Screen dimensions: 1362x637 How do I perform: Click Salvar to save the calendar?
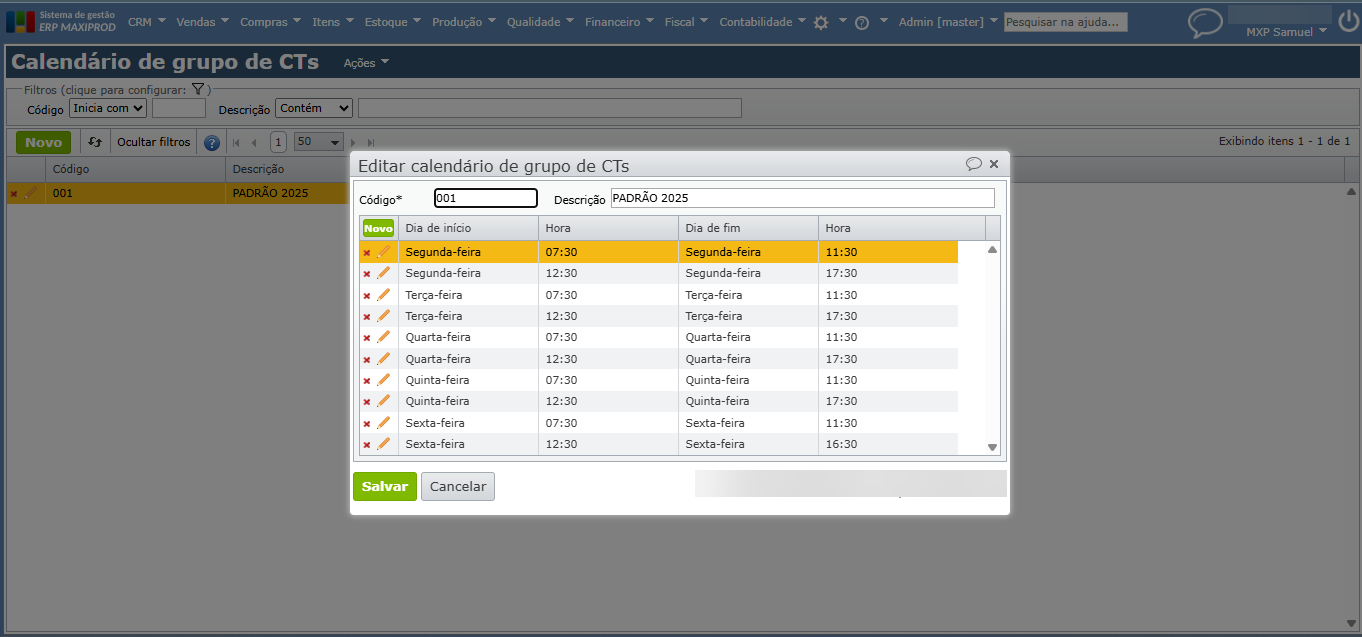coord(385,487)
